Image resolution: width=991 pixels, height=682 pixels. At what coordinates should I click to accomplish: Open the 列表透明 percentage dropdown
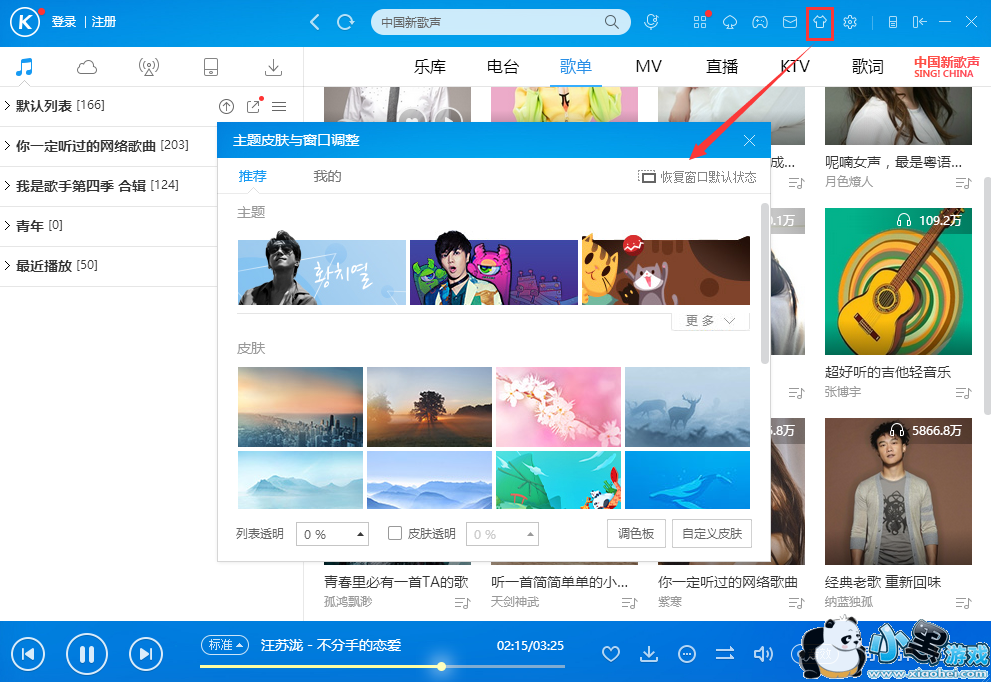coord(333,534)
